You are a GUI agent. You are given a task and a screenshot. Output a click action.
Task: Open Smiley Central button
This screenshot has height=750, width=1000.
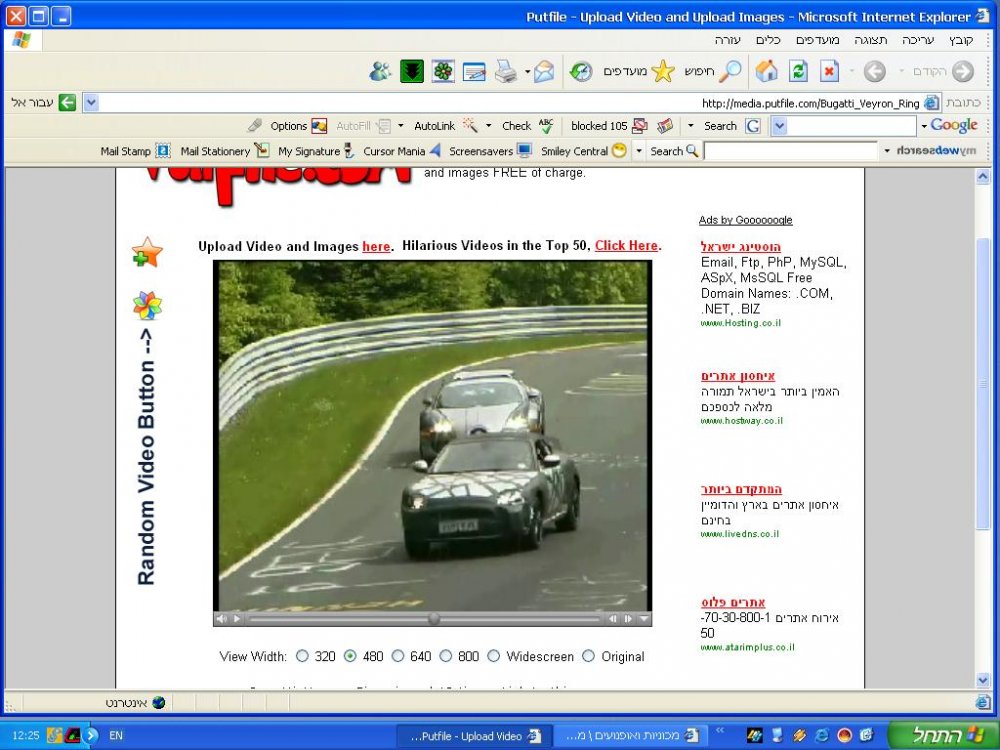(x=584, y=151)
